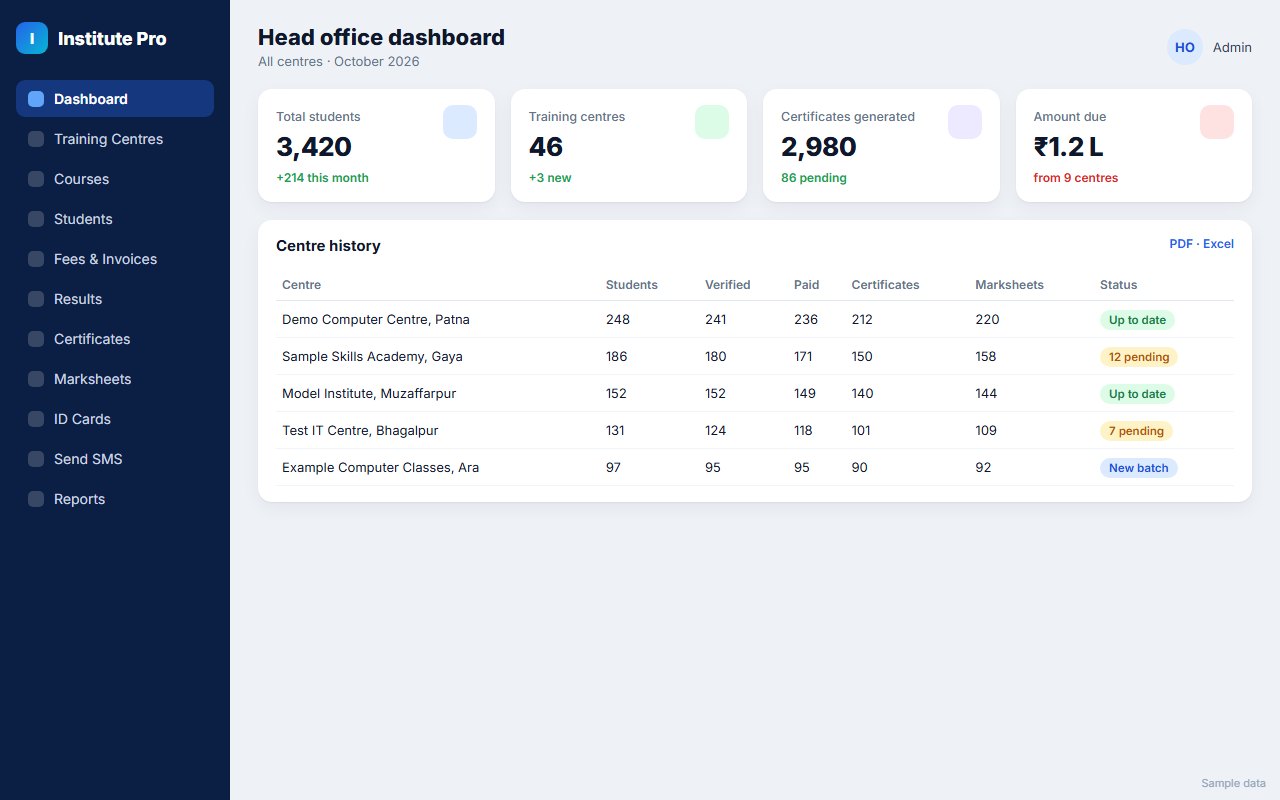
Task: Click the PDF · Excel export link
Action: tap(1201, 244)
